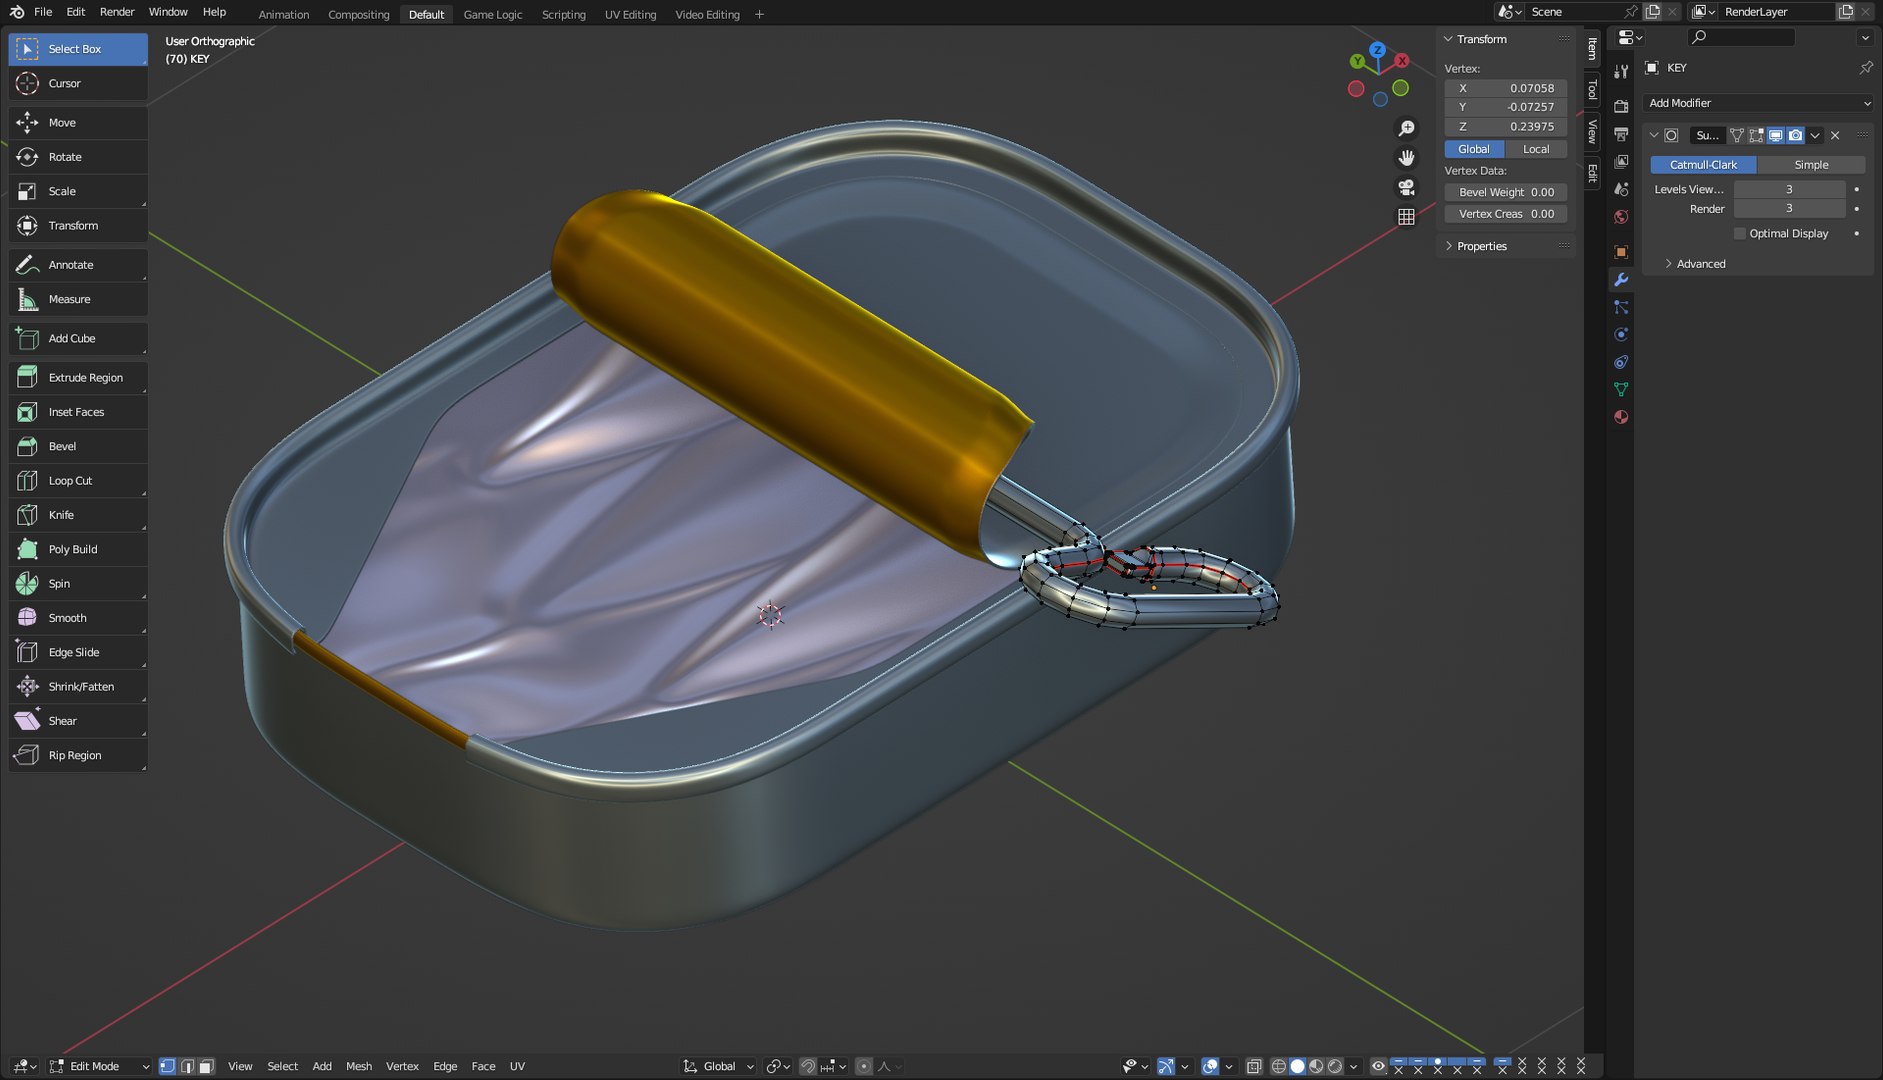Collapse the Transform panel
The width and height of the screenshot is (1883, 1080).
click(x=1481, y=39)
